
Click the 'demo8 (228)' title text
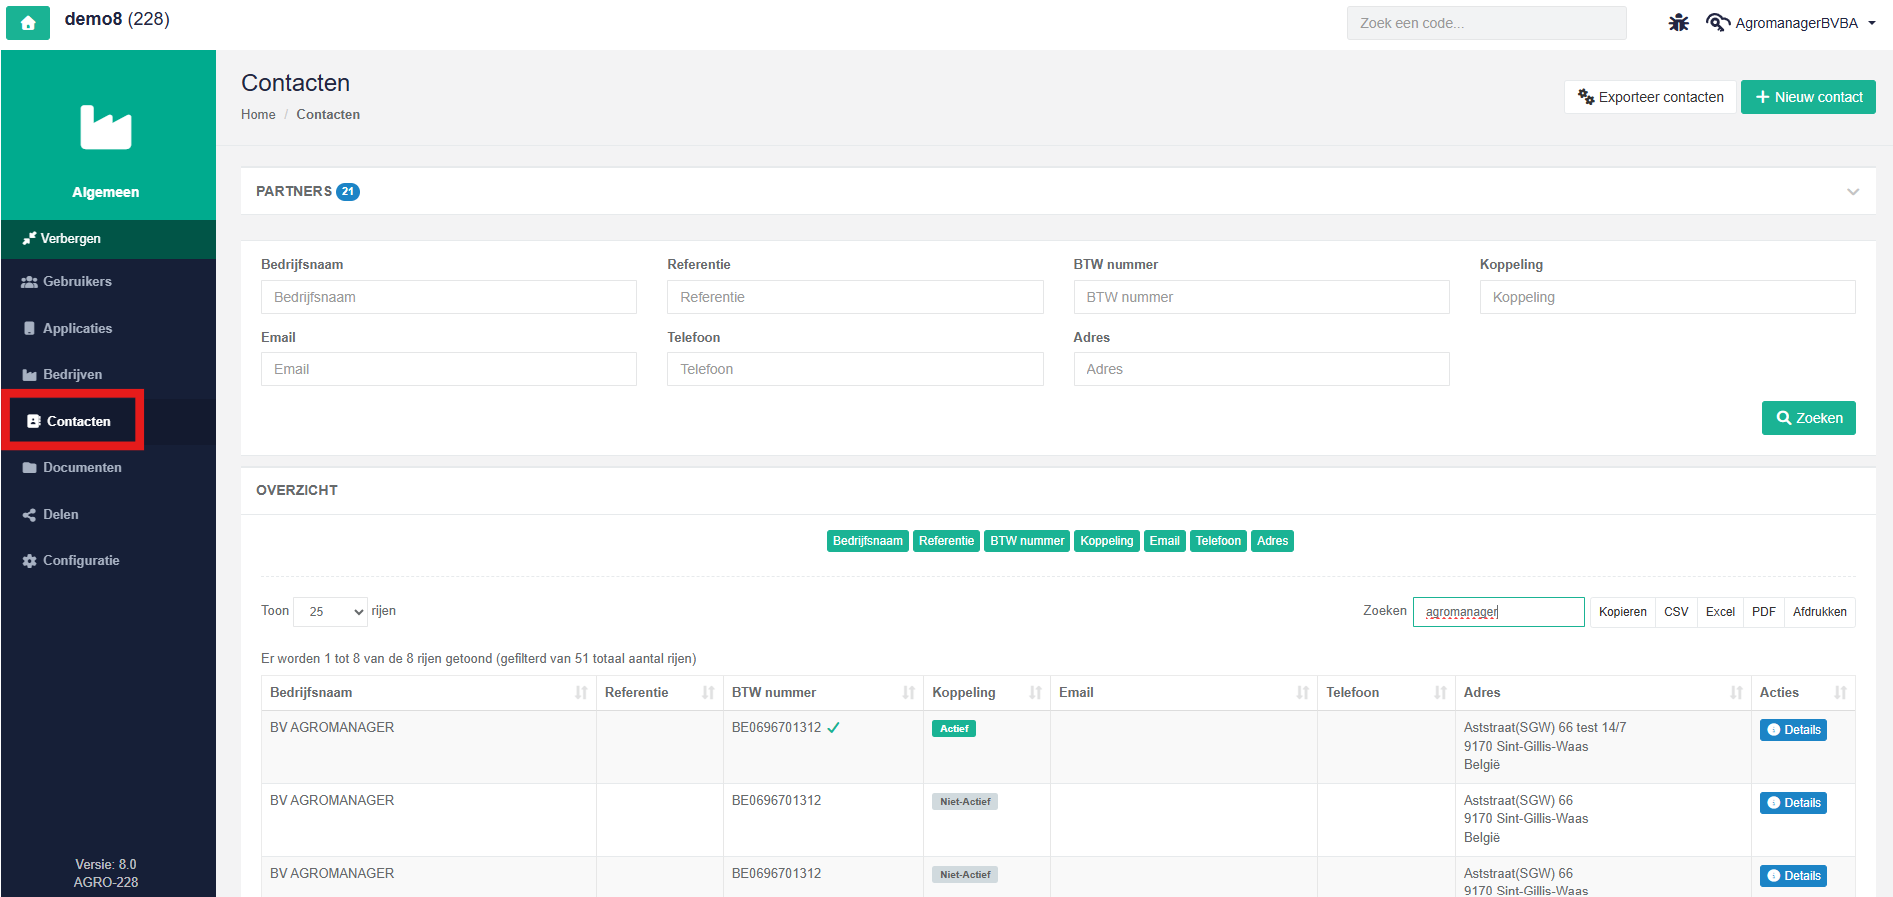click(x=117, y=19)
